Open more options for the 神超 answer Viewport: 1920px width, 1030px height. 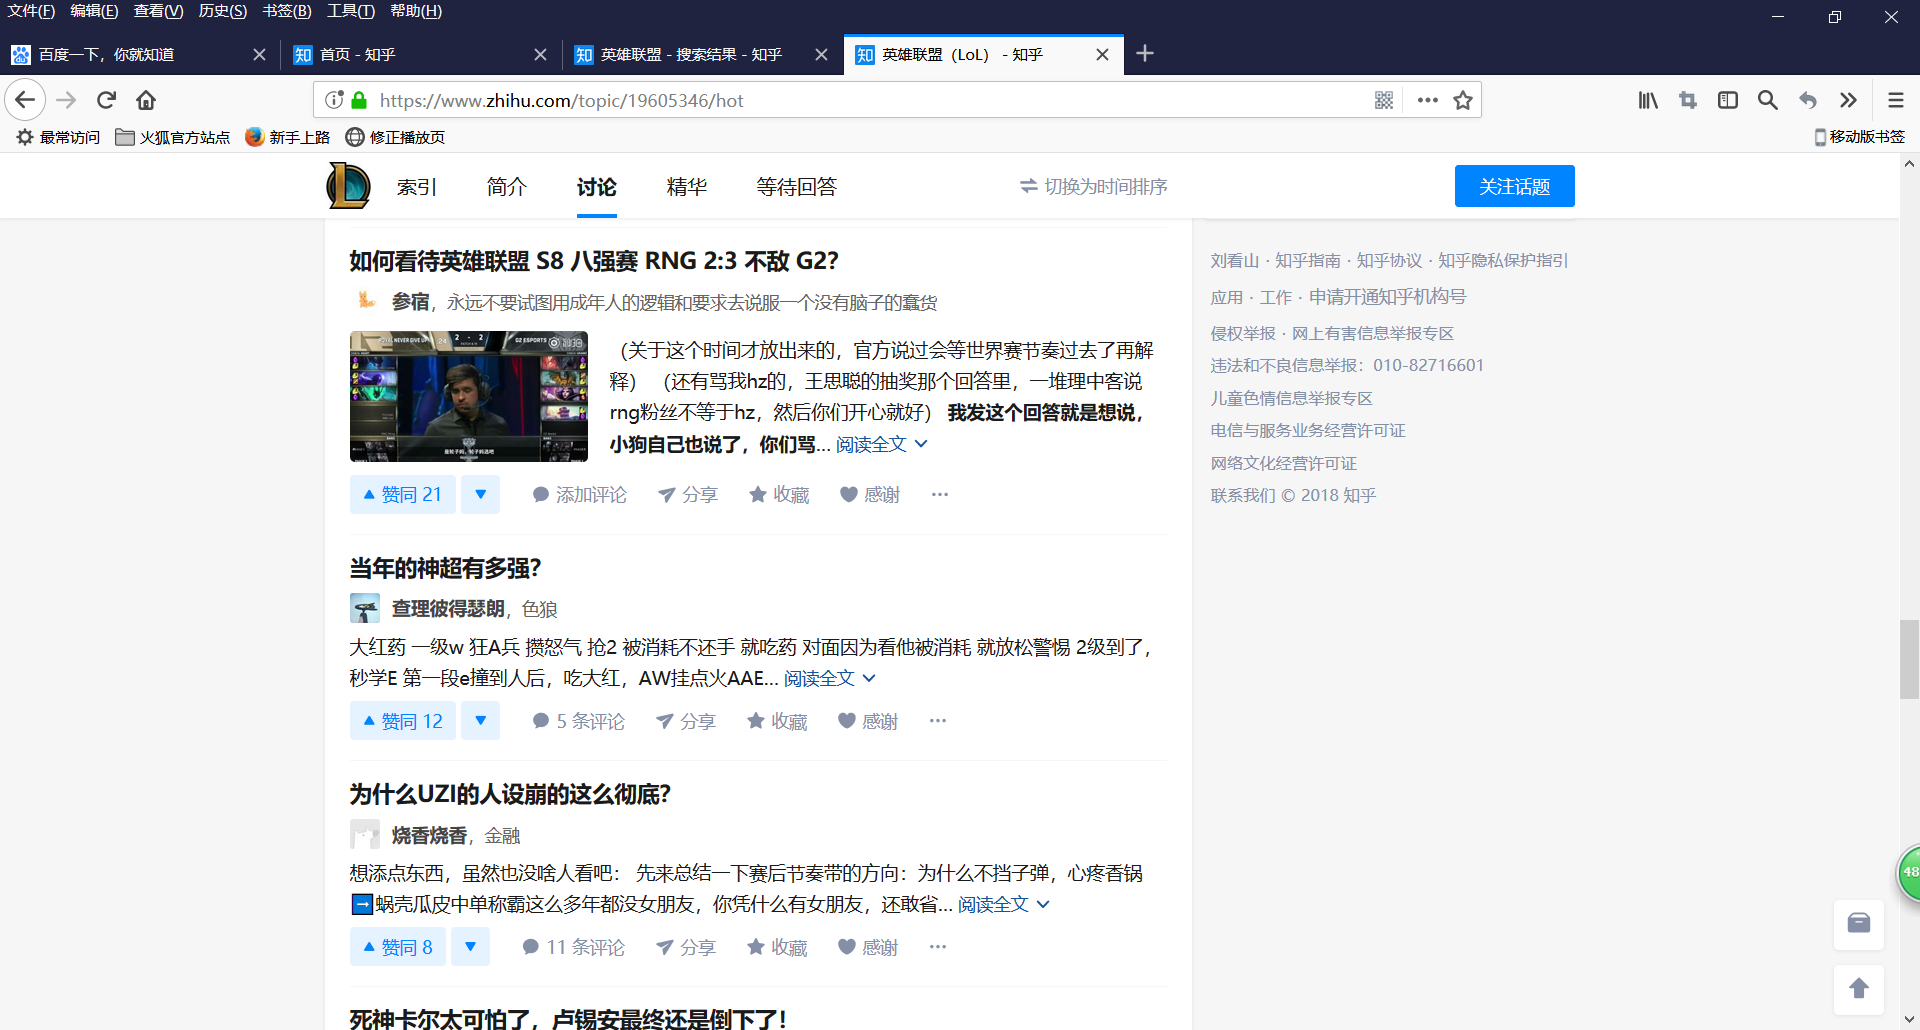pyautogui.click(x=938, y=721)
